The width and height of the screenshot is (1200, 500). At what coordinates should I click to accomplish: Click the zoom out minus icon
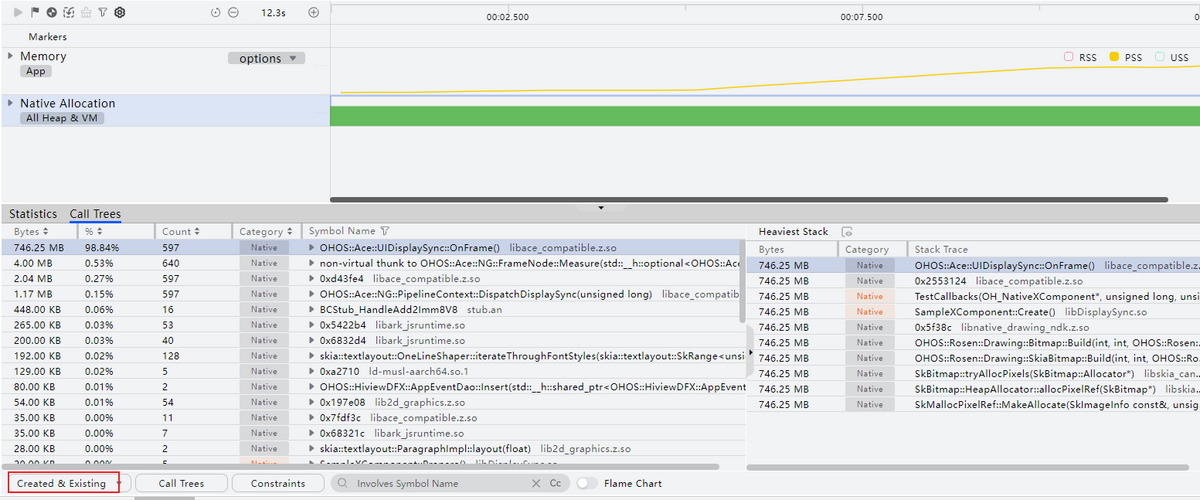coord(233,13)
